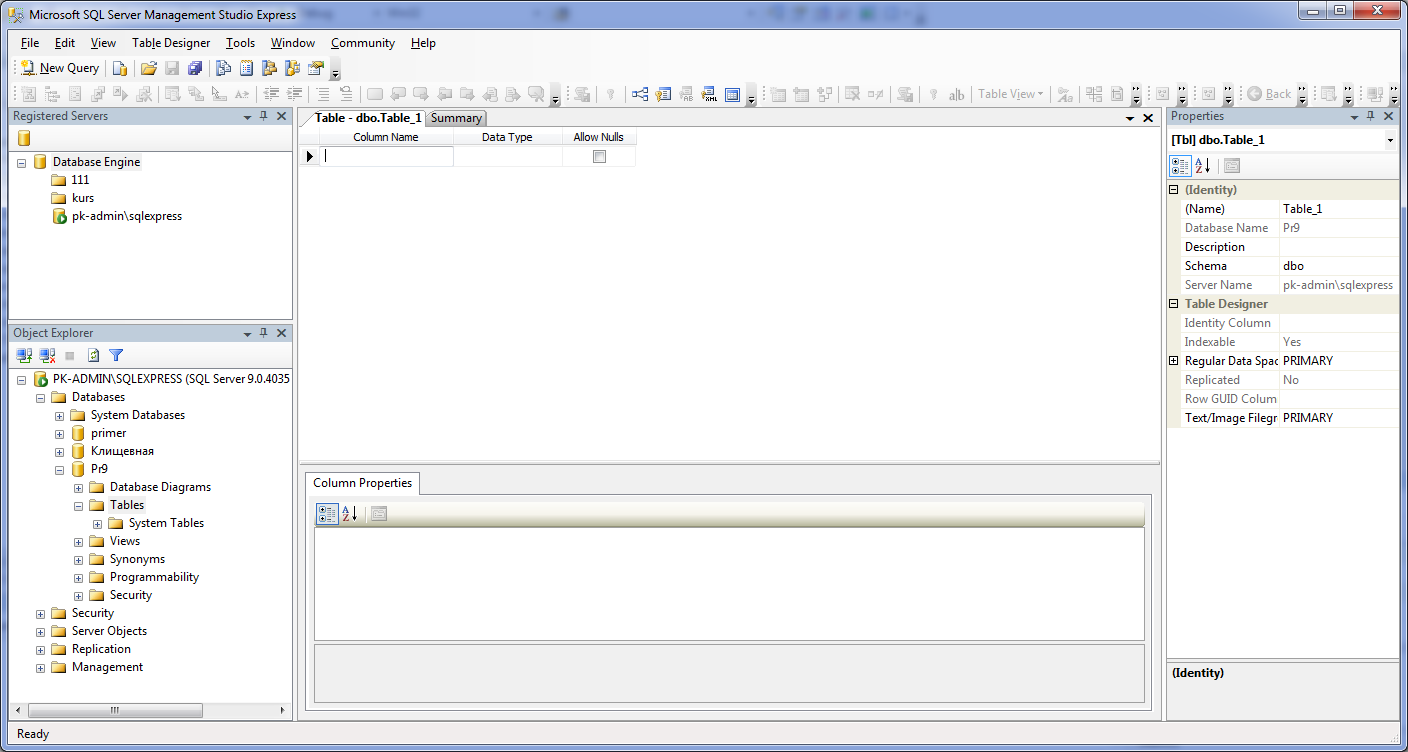Refresh the Object Explorer tree
This screenshot has width=1408, height=752.
(x=93, y=355)
